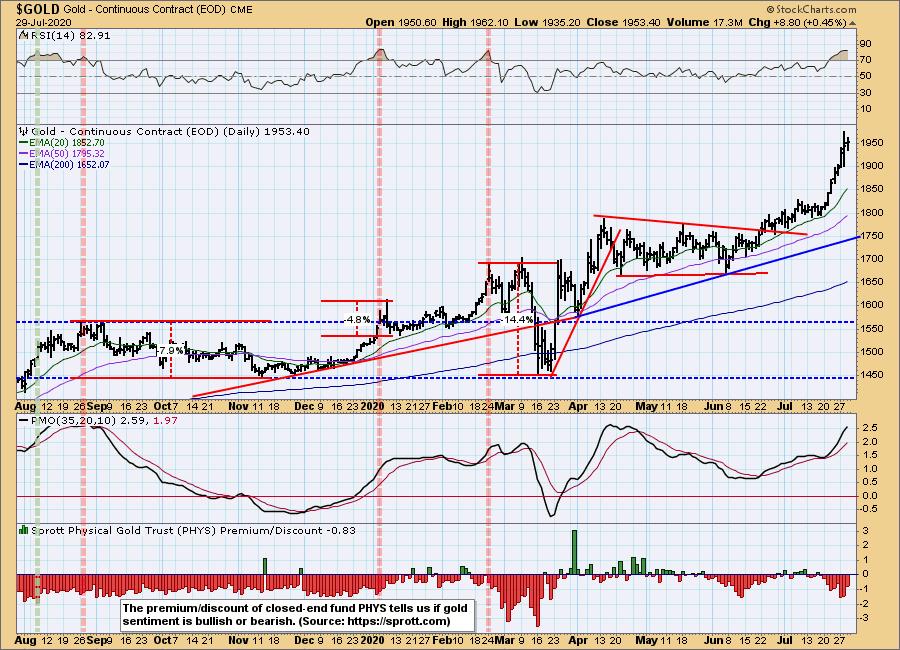Click the Gold - Continuous Contract (EOD) CME subtitle
900x650 pixels.
(158, 10)
